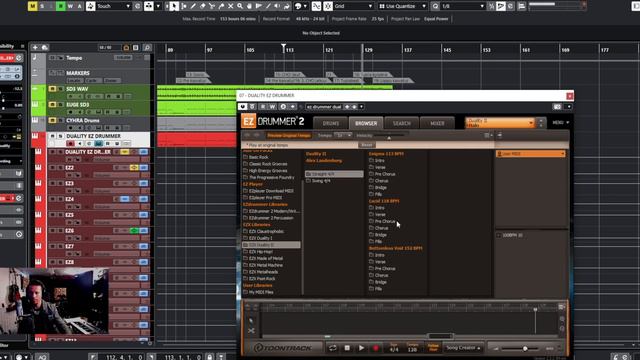The image size is (640, 360).
Task: Click the automation Read R button in plugin header
Action: (x=263, y=107)
